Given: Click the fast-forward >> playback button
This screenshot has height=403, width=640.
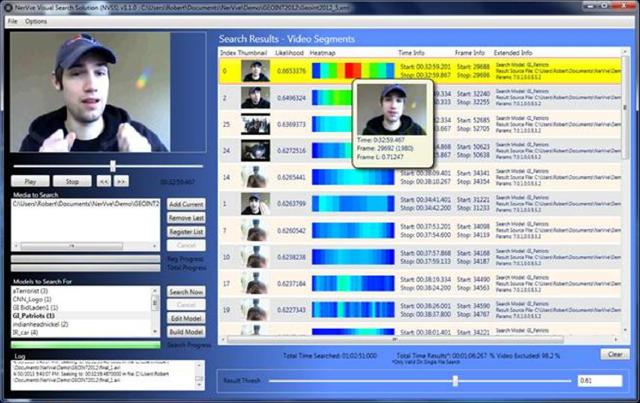Looking at the screenshot, I should pyautogui.click(x=122, y=181).
